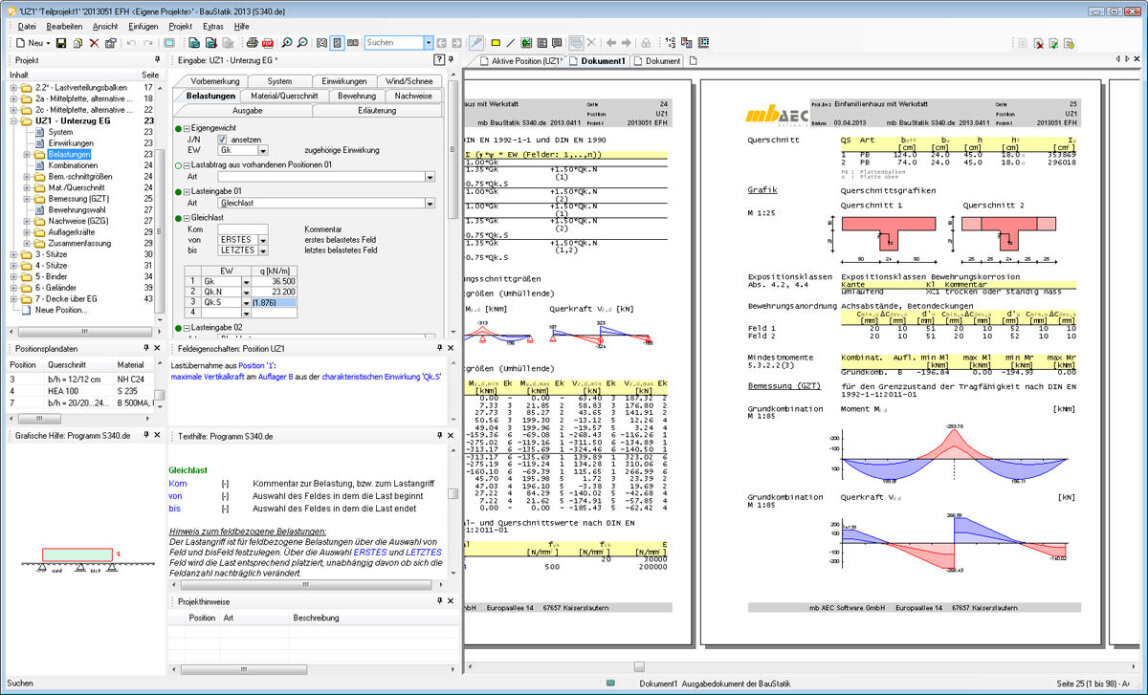
Task: Click the help question mark icon in Eingabe panel
Action: coord(439,60)
